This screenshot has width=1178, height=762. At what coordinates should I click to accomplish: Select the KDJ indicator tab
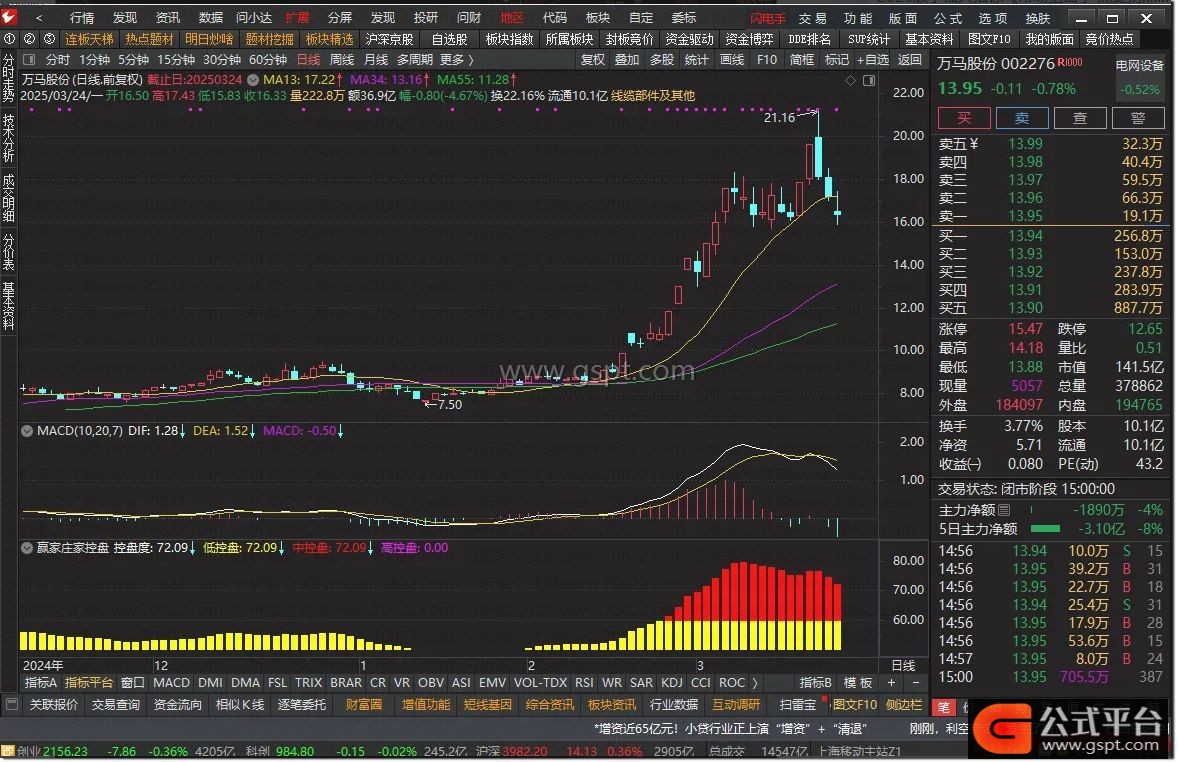pyautogui.click(x=672, y=682)
